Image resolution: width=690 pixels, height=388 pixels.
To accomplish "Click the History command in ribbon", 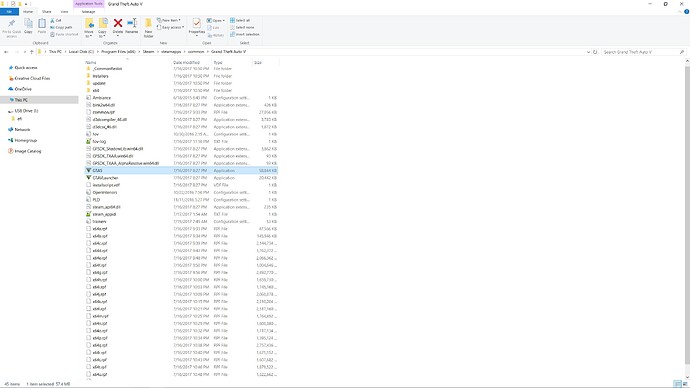I will coord(216,35).
